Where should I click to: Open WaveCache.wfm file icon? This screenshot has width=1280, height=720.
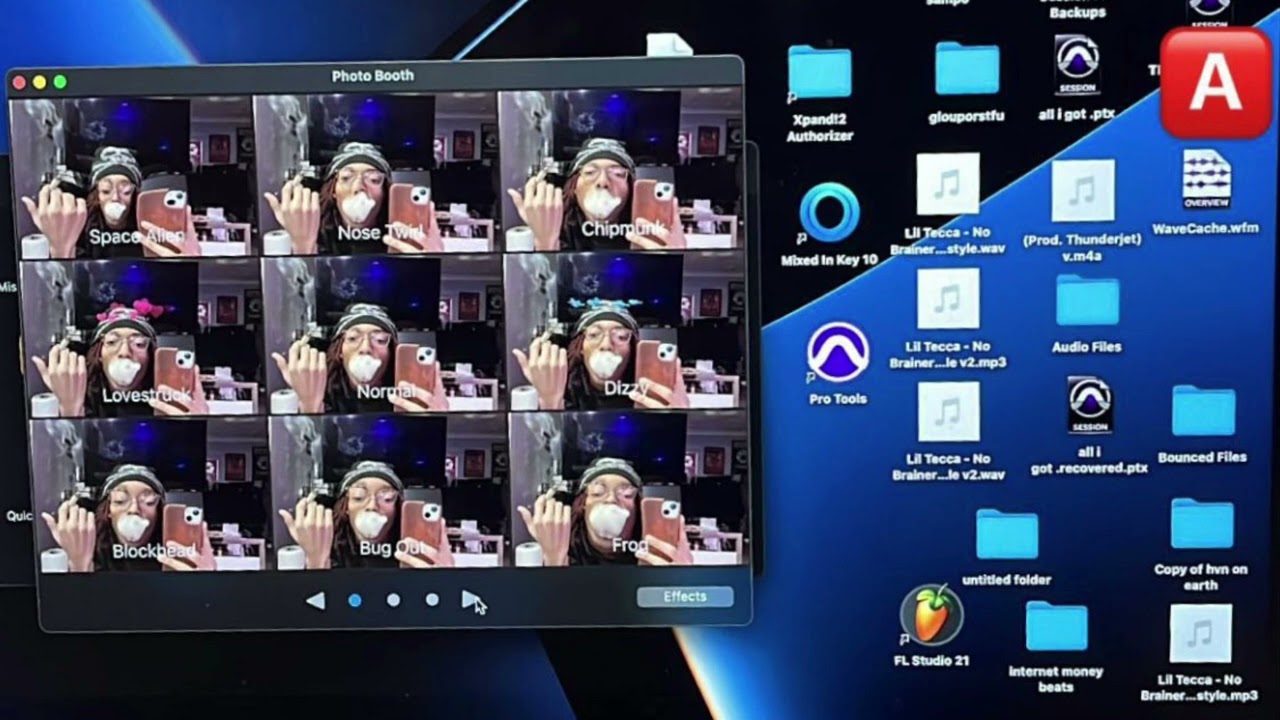(1206, 180)
